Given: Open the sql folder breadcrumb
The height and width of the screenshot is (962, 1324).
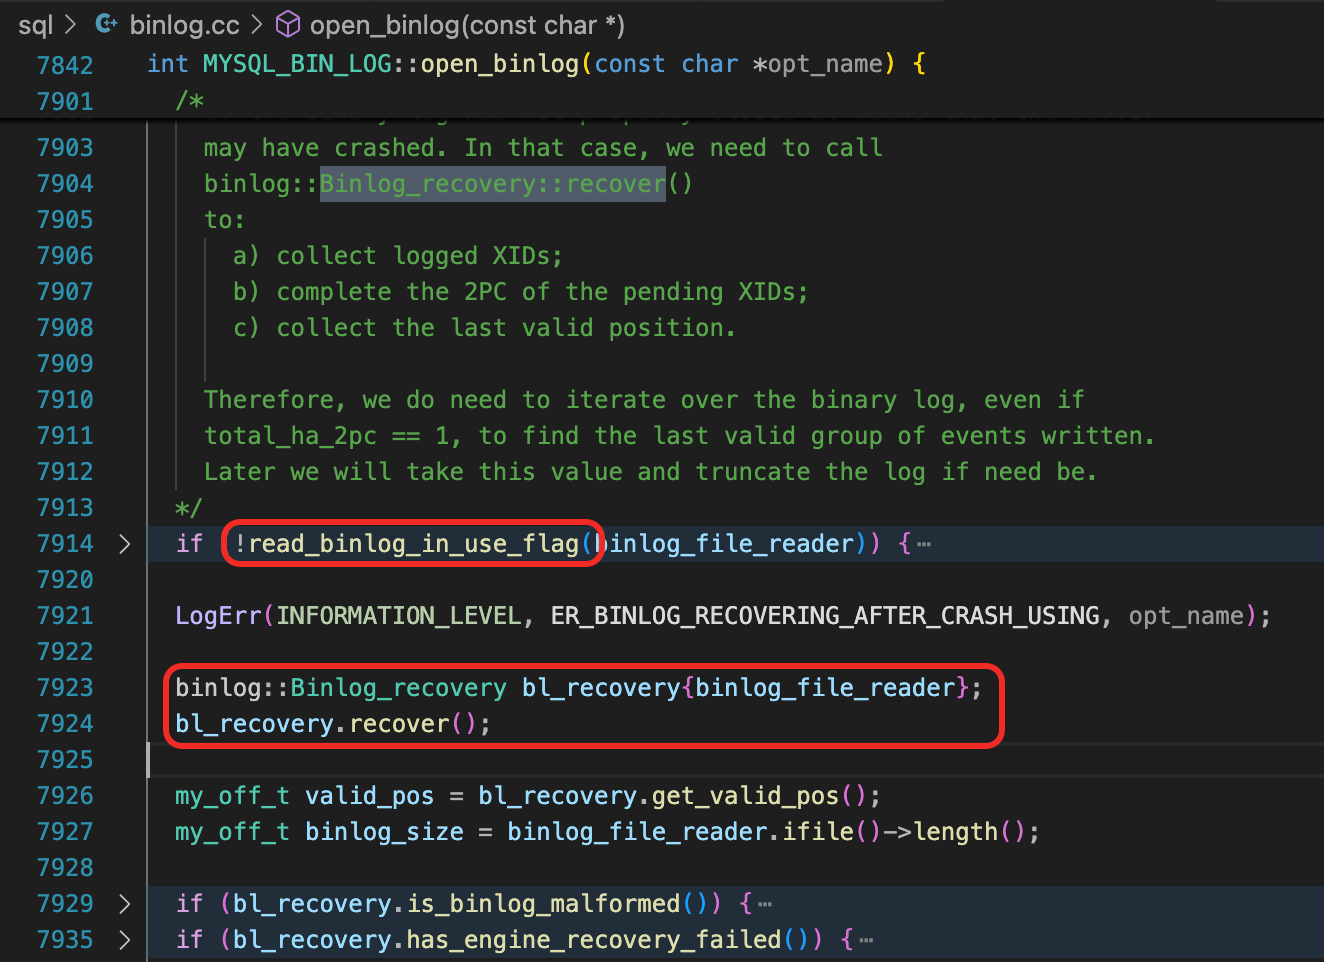Looking at the screenshot, I should click(35, 25).
